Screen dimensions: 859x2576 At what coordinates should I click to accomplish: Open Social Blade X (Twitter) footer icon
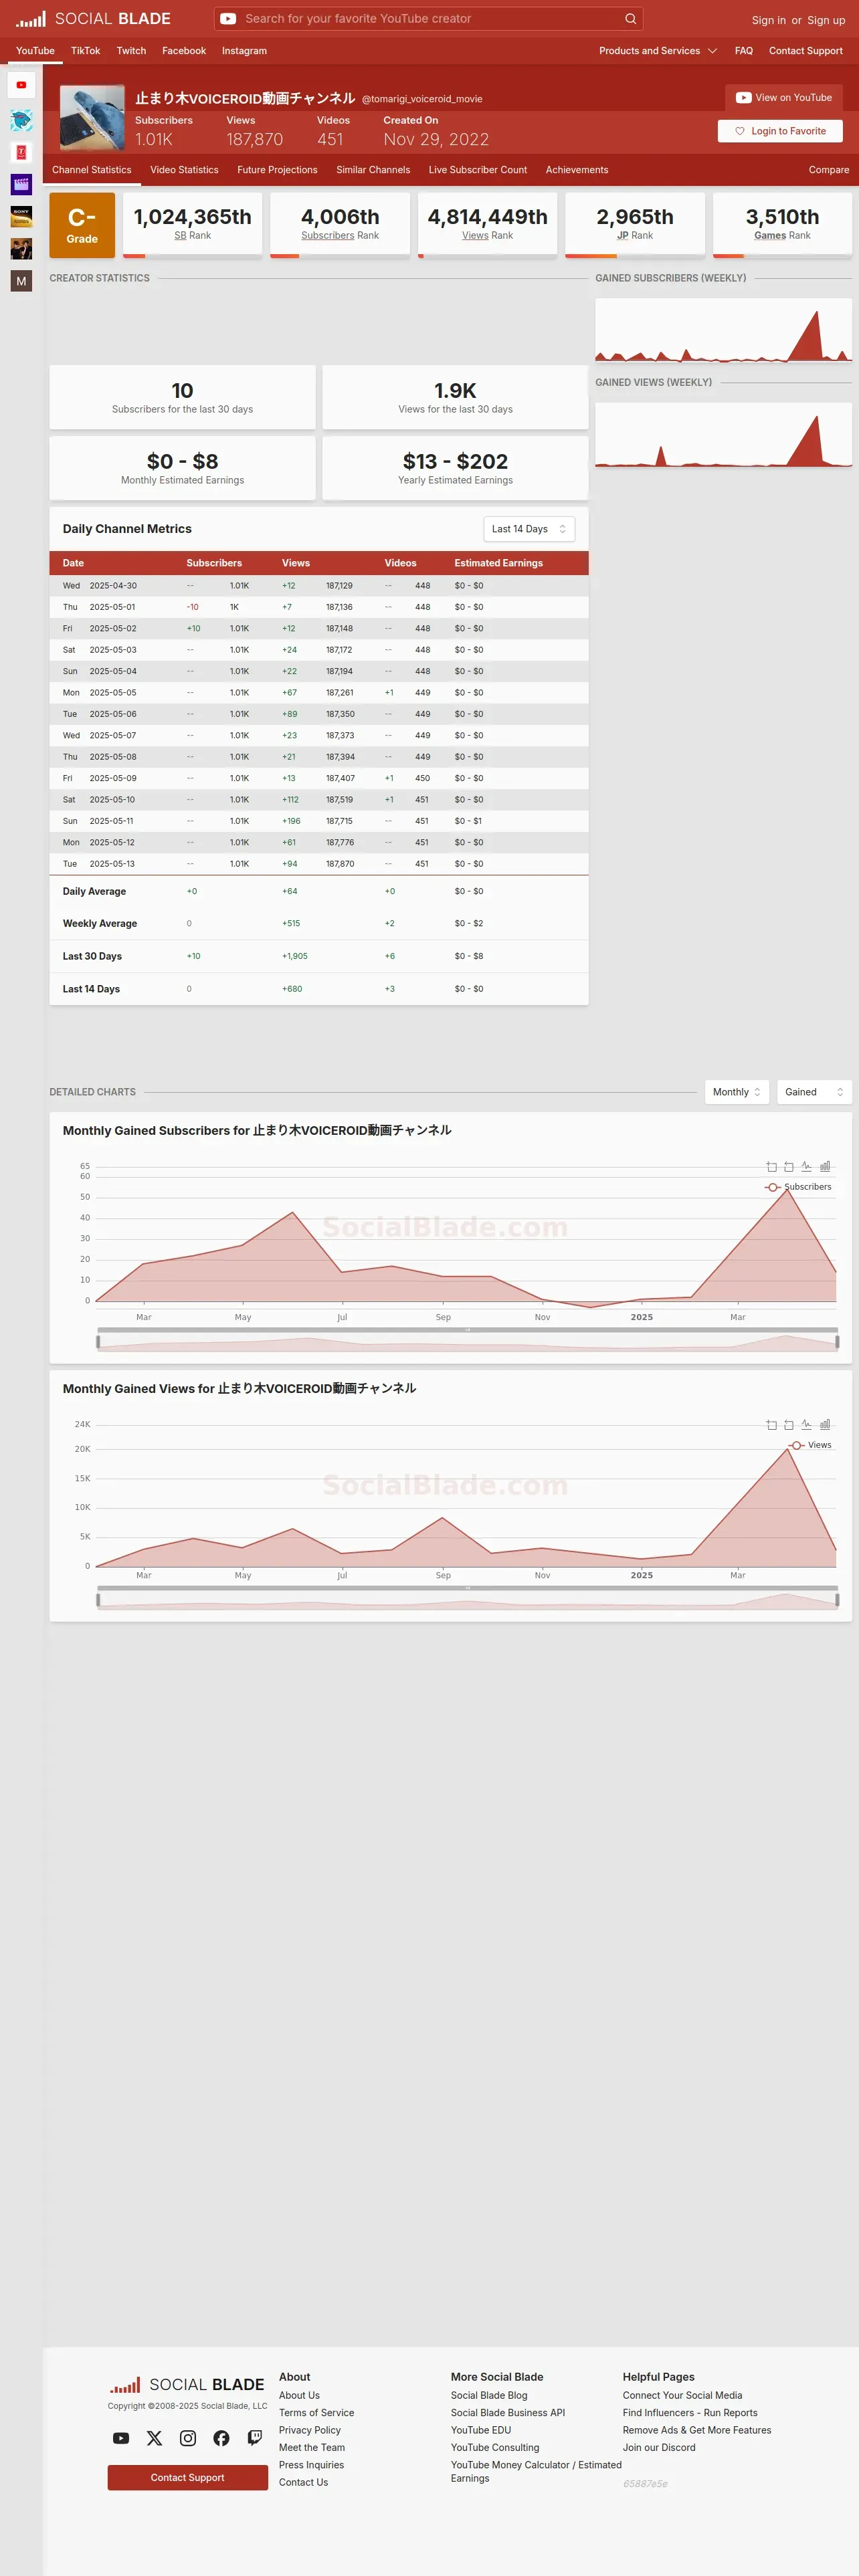pos(154,2438)
